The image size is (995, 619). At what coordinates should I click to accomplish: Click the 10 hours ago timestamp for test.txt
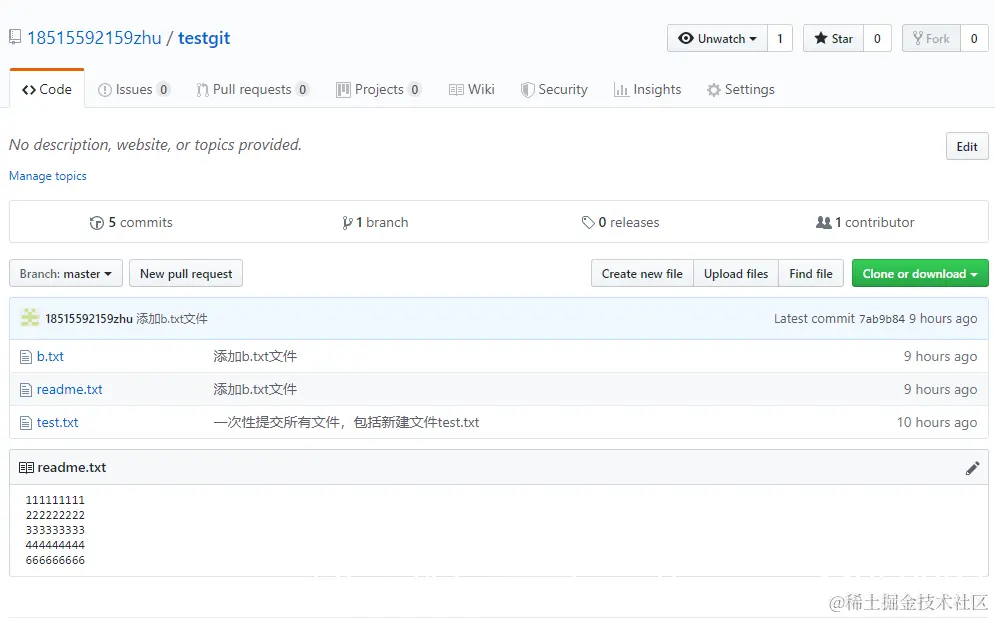coord(937,423)
